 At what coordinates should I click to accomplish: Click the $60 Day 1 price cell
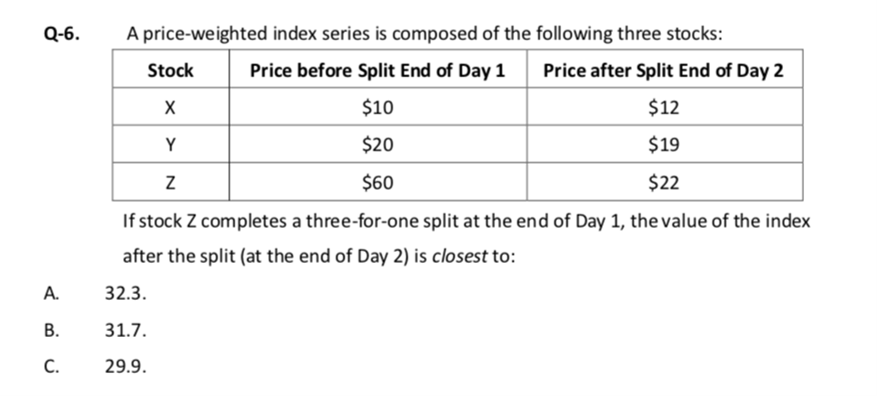coord(378,182)
